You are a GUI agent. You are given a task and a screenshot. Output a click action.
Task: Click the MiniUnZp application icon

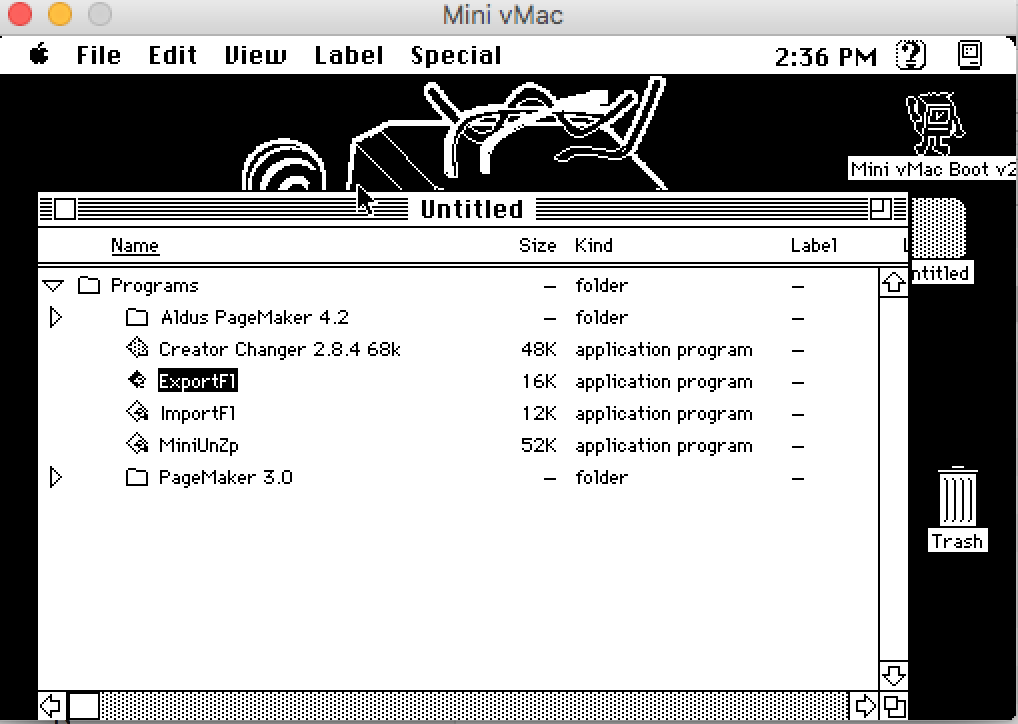click(137, 445)
